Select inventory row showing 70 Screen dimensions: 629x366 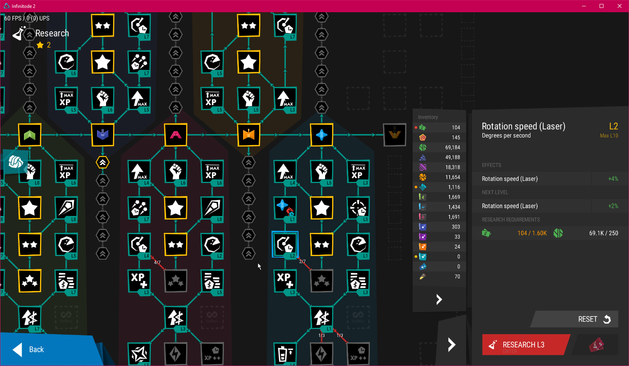pyautogui.click(x=439, y=277)
